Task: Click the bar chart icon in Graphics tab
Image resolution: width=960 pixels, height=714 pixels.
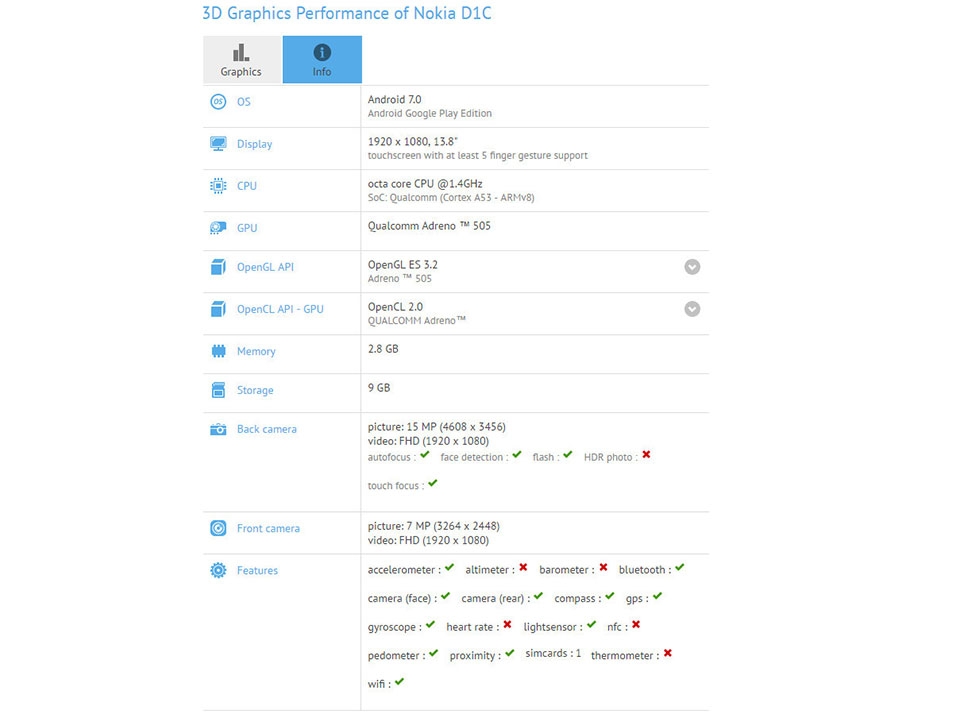Action: tap(241, 52)
